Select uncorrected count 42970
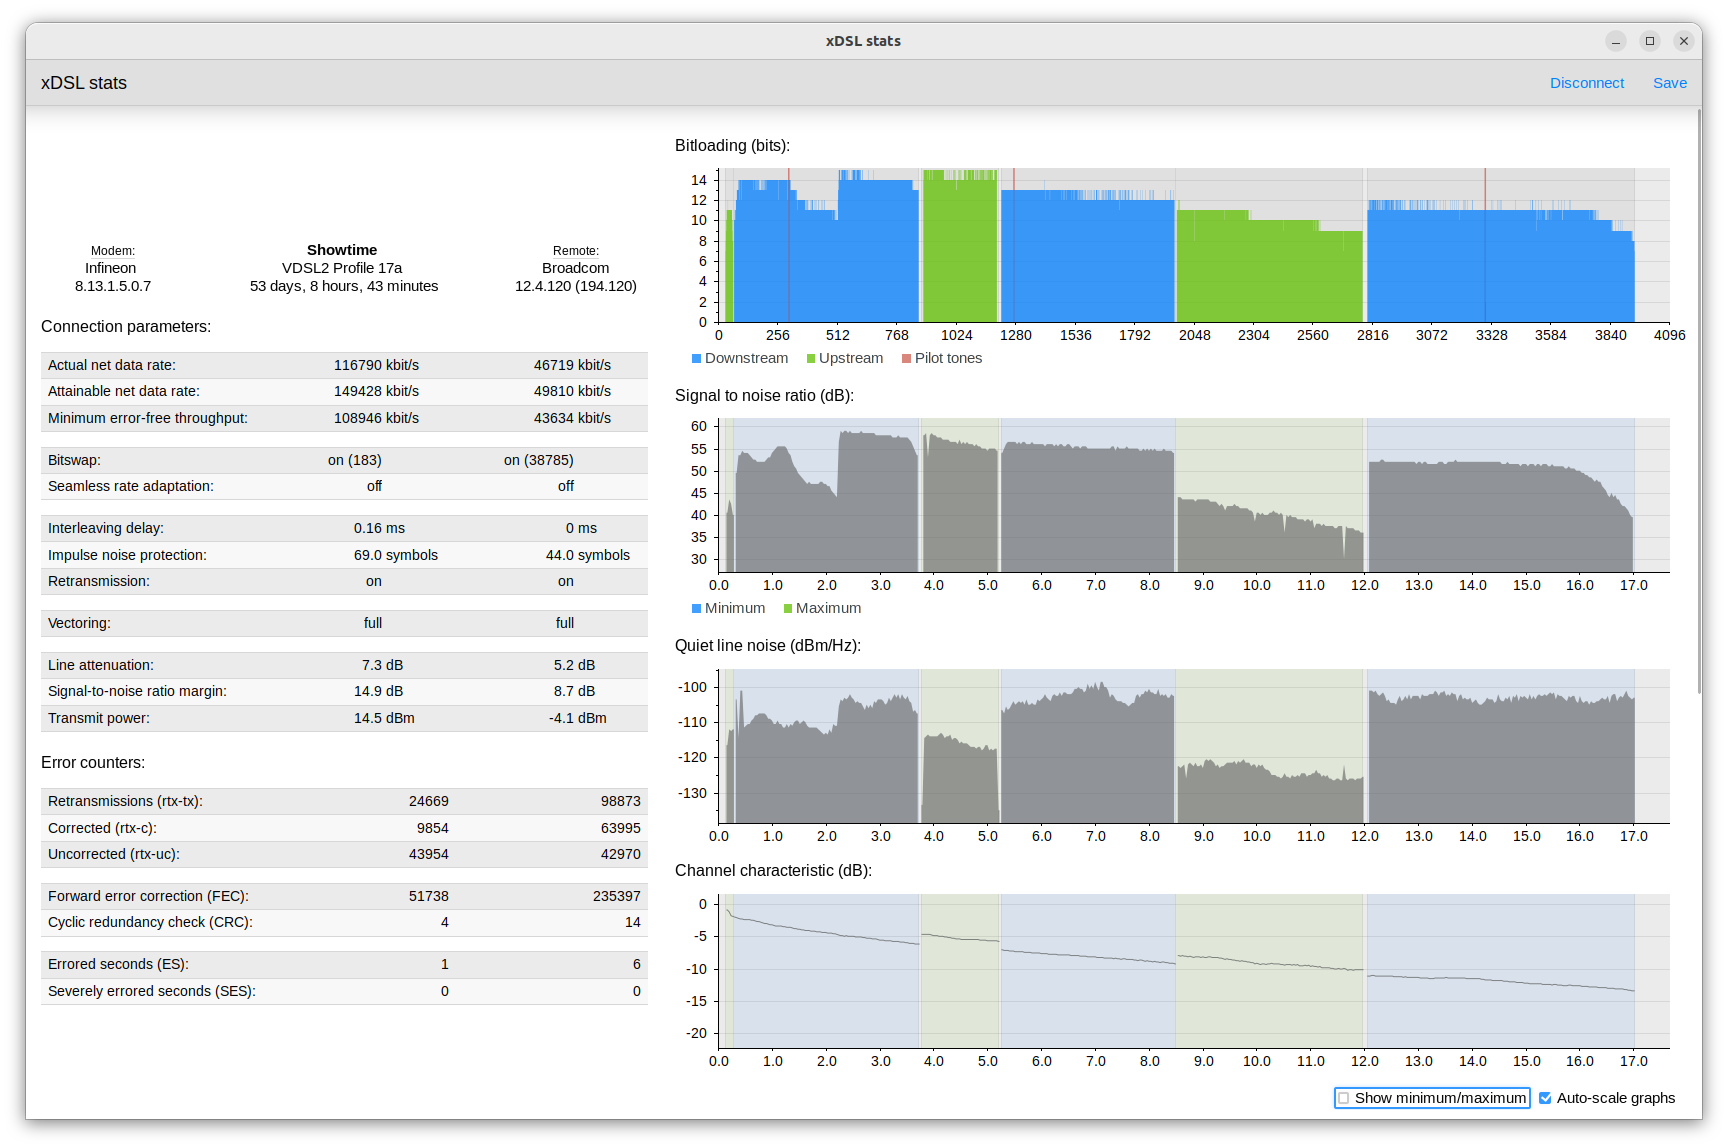The width and height of the screenshot is (1728, 1148). (621, 854)
